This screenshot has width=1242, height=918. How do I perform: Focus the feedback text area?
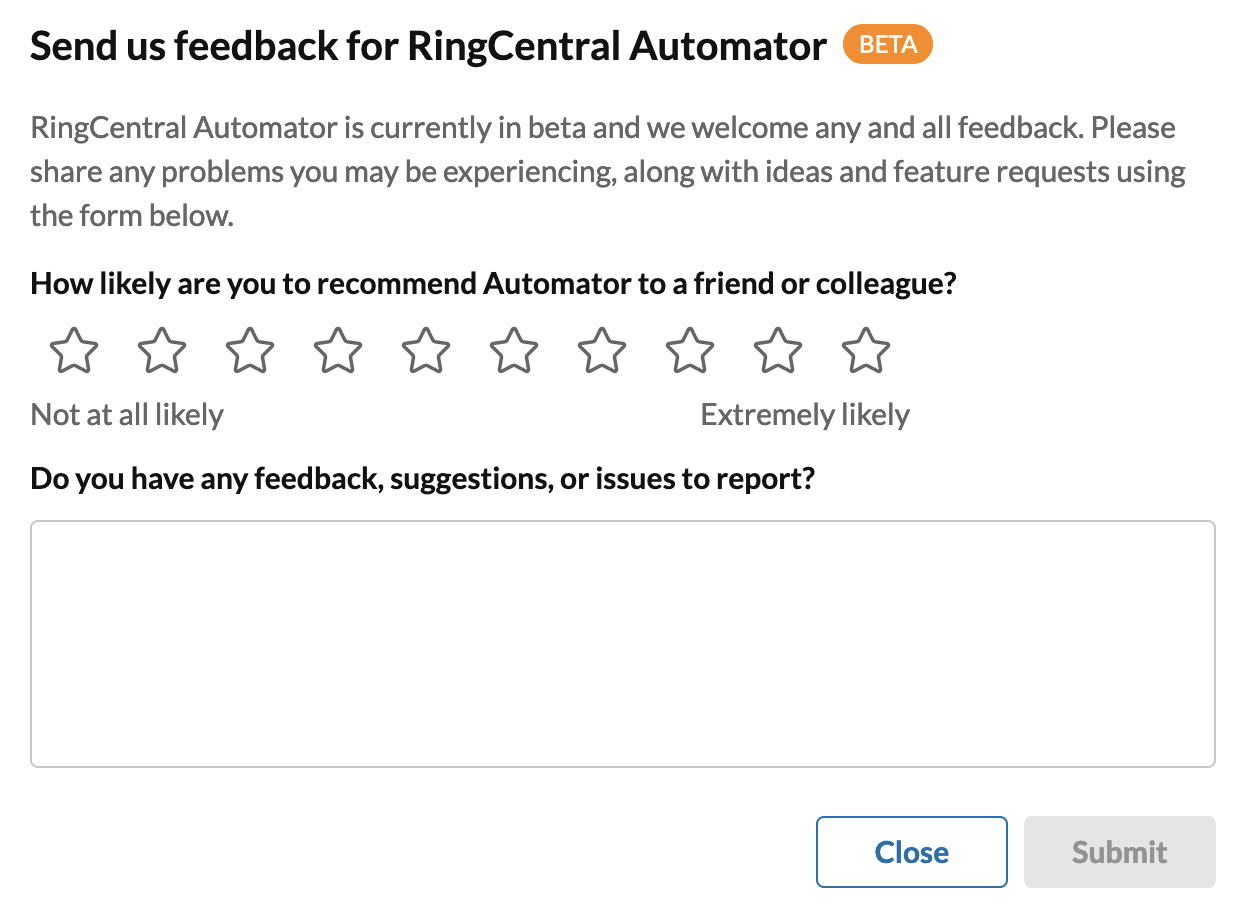click(x=622, y=643)
